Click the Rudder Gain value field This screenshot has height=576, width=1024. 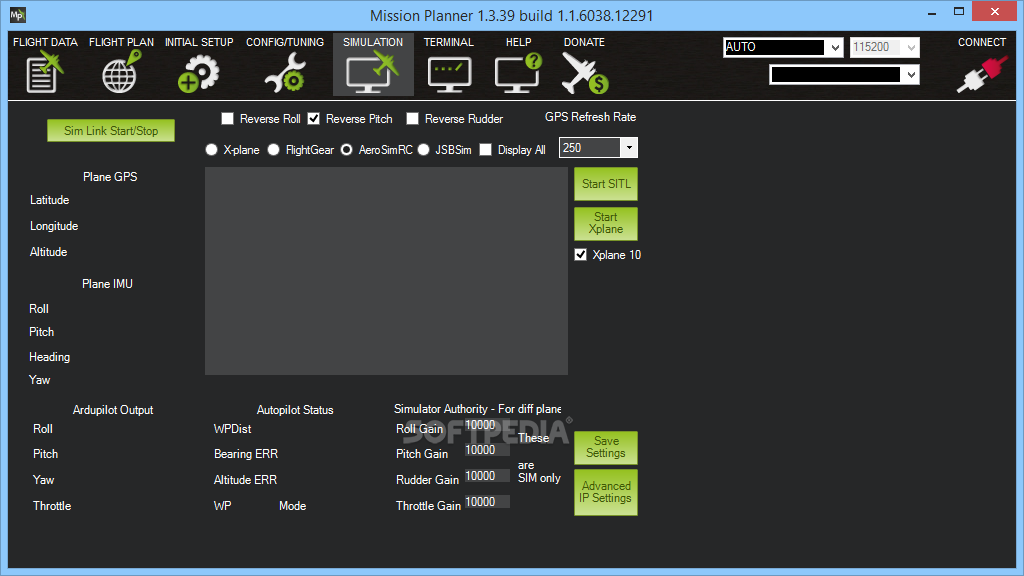point(487,476)
